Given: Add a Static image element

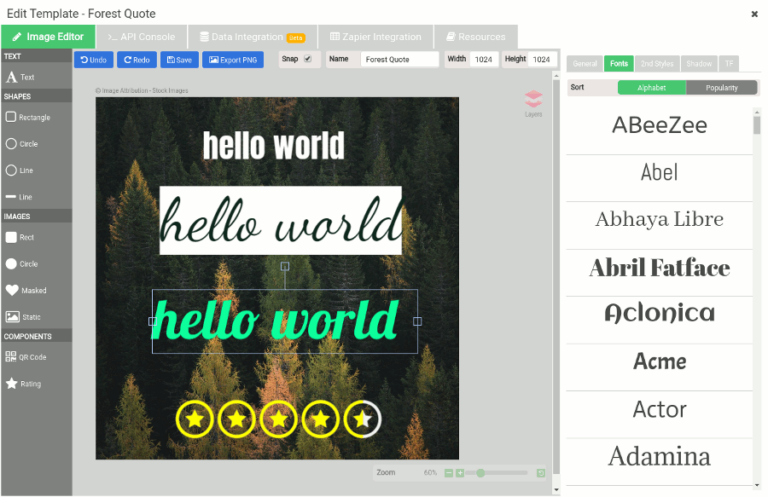Looking at the screenshot, I should click(25, 317).
